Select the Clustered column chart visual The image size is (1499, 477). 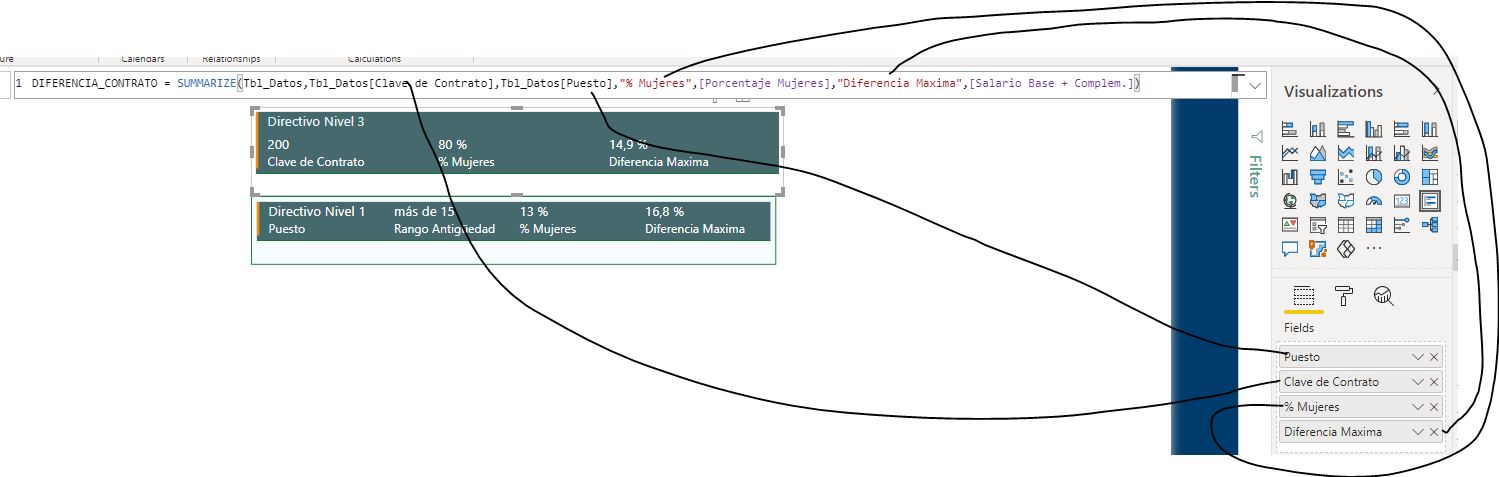[x=1374, y=129]
